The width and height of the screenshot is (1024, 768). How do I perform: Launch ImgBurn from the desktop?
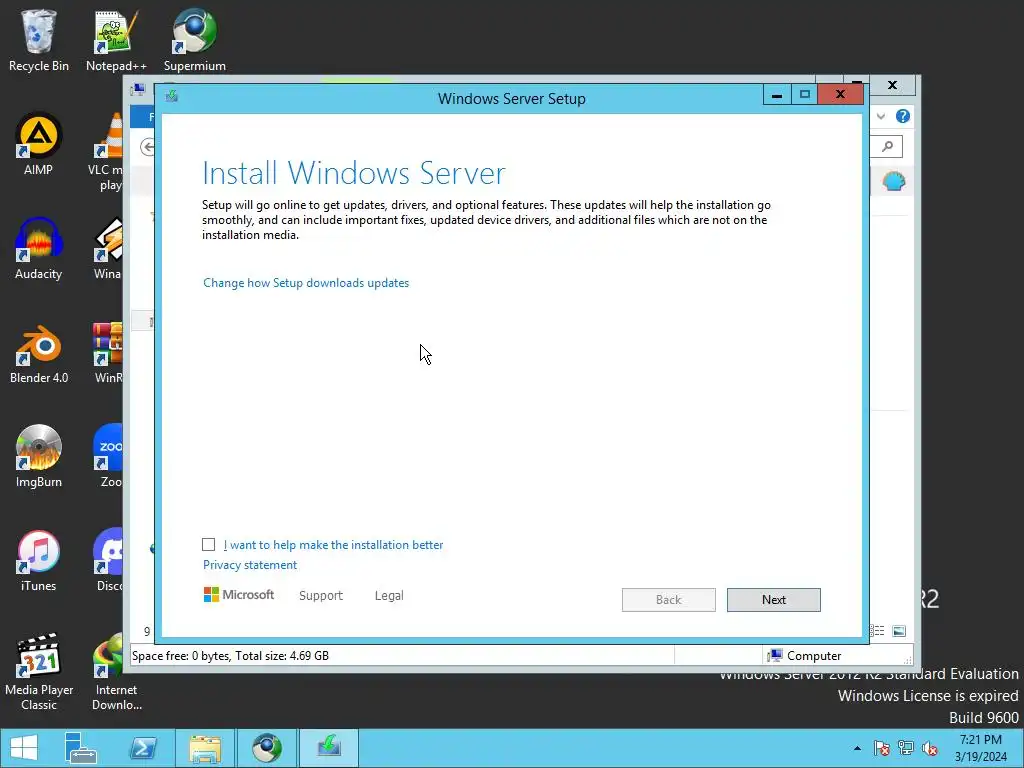[39, 456]
